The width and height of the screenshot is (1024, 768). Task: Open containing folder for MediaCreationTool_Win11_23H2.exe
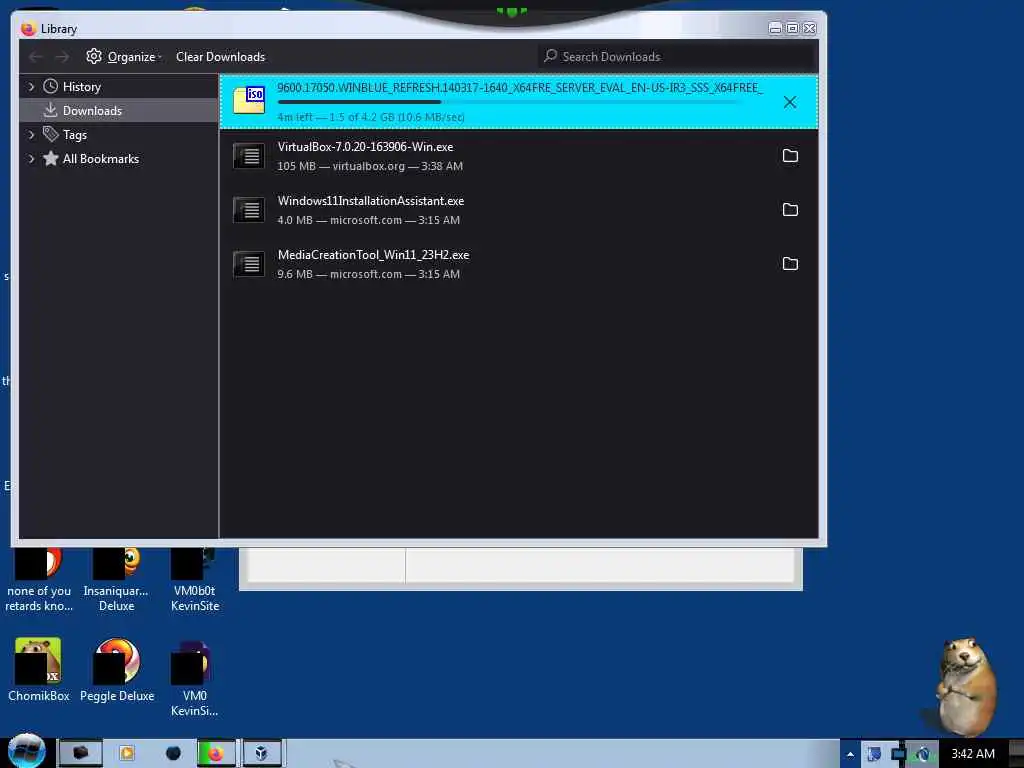[x=790, y=264]
